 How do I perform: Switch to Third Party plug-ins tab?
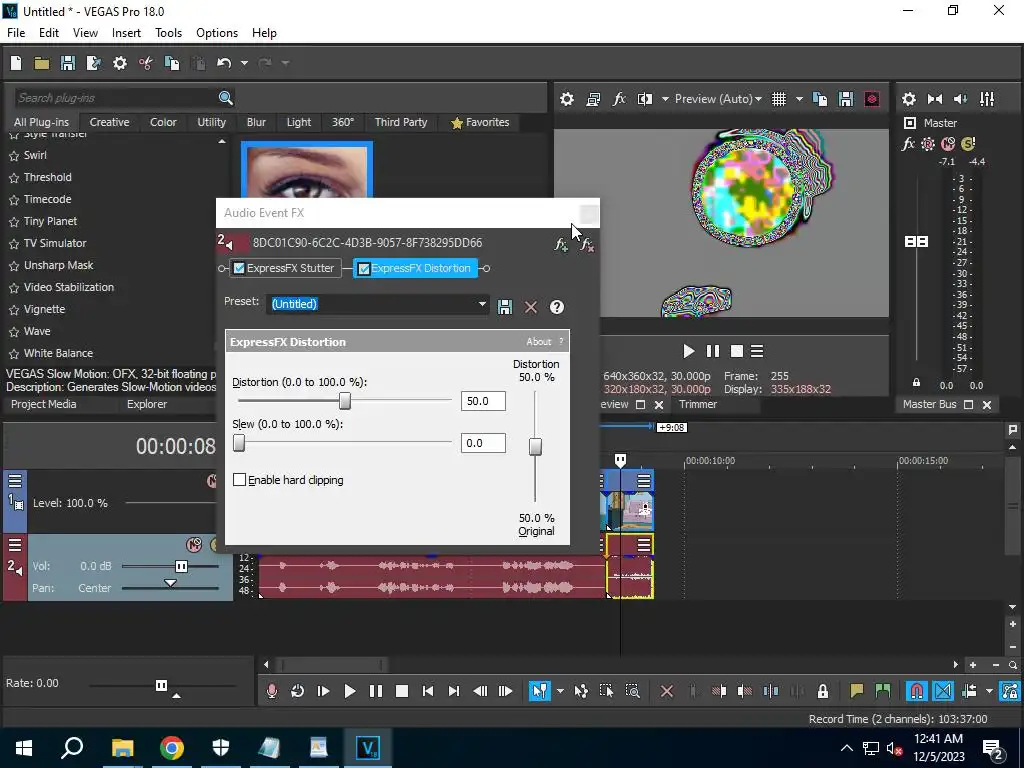[400, 122]
